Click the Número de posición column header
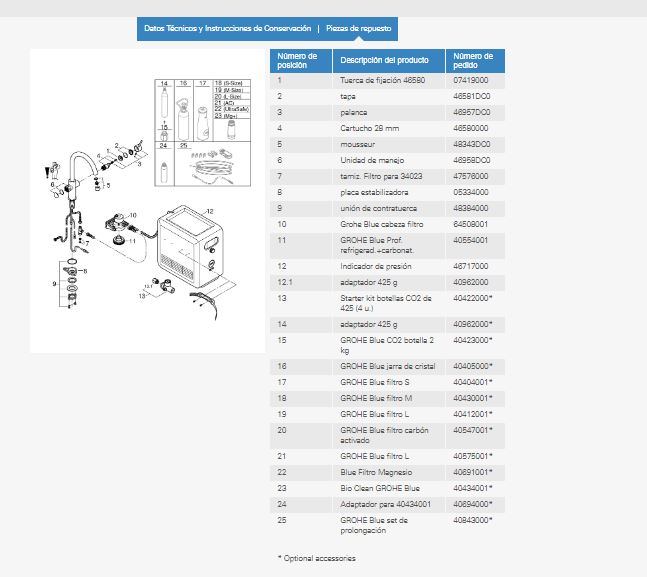647x577 pixels. [301, 61]
